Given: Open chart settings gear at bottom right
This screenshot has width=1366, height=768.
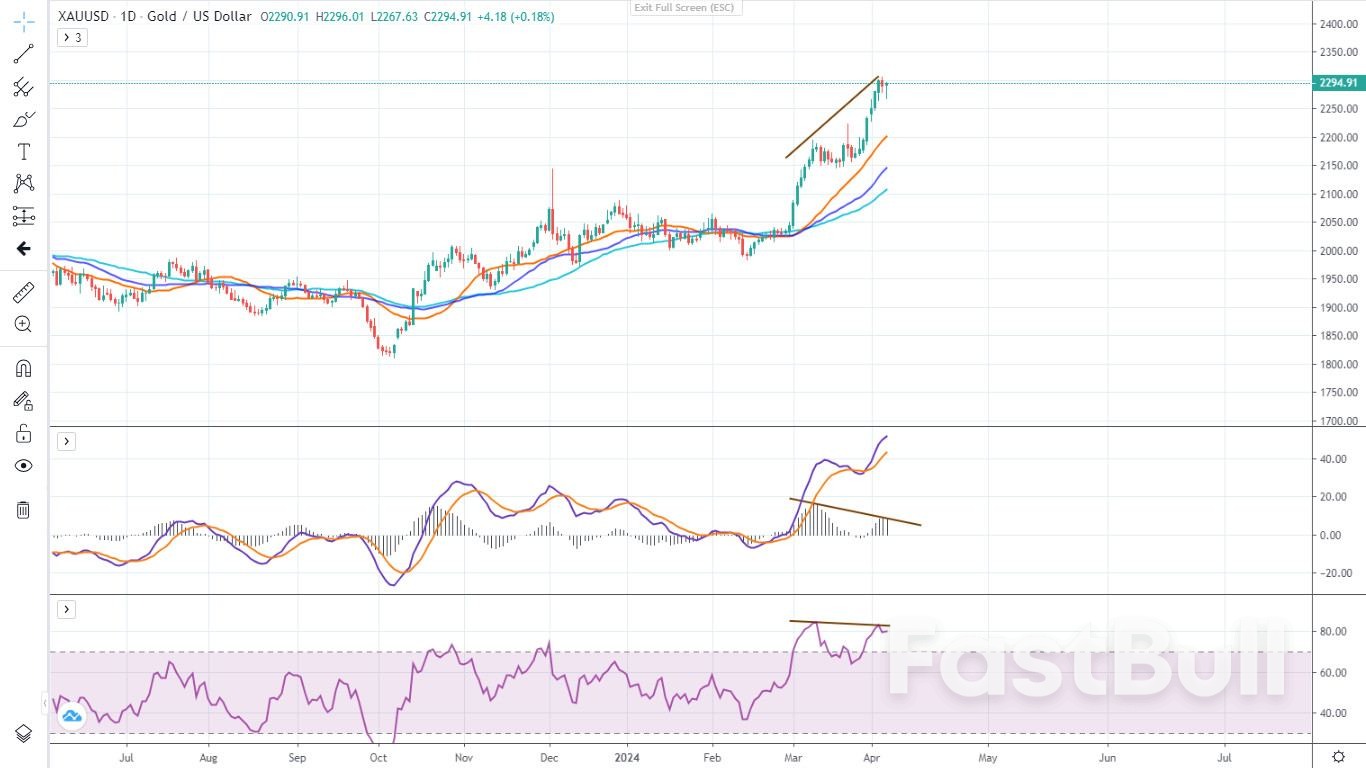Looking at the screenshot, I should tap(1338, 757).
